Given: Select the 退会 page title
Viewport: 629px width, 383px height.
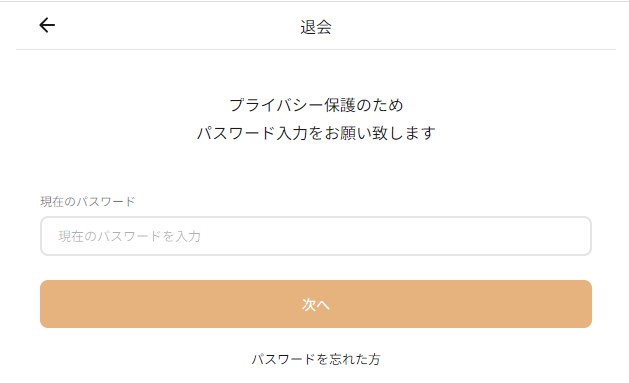Looking at the screenshot, I should [316, 27].
